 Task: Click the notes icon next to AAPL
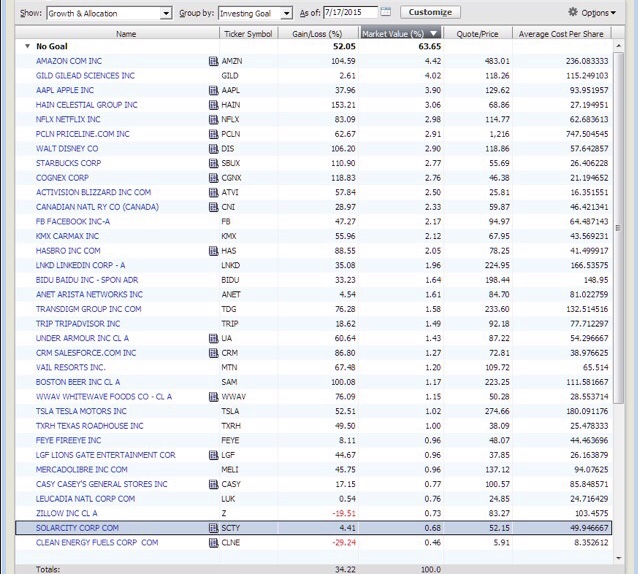click(213, 90)
